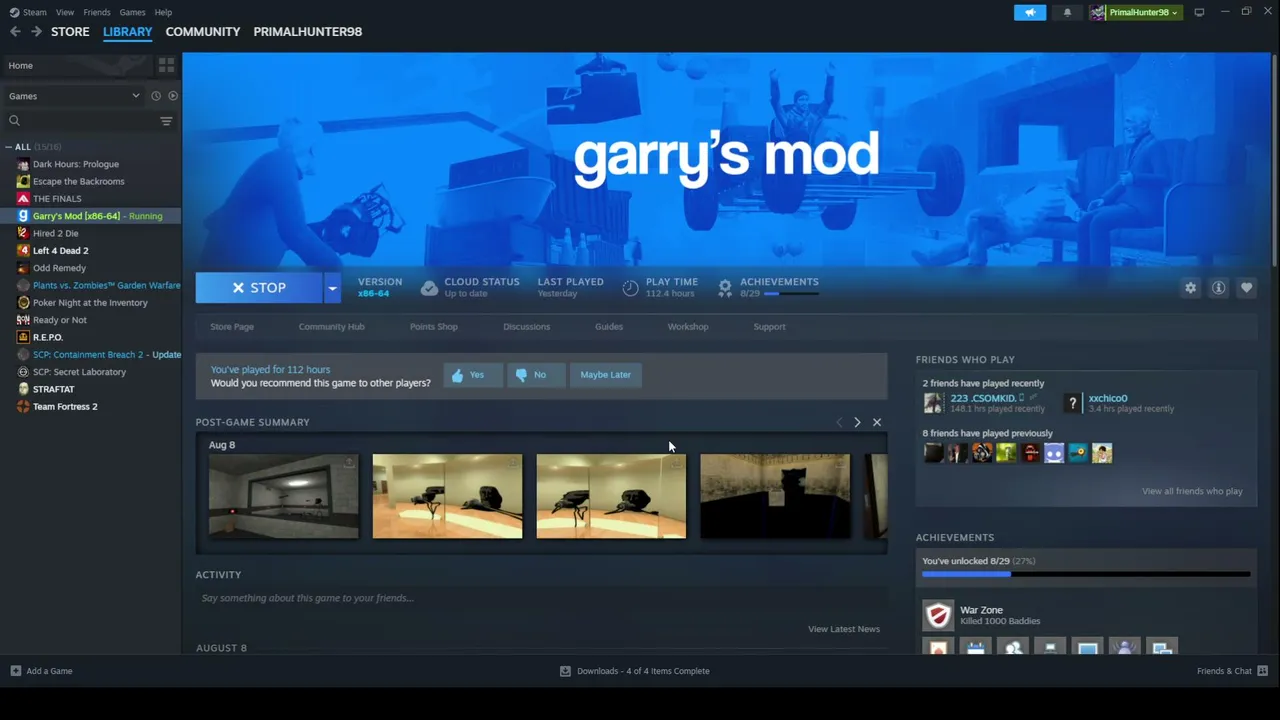1280x720 pixels.
Task: Open friend xxchico0's profile link
Action: (x=1108, y=398)
